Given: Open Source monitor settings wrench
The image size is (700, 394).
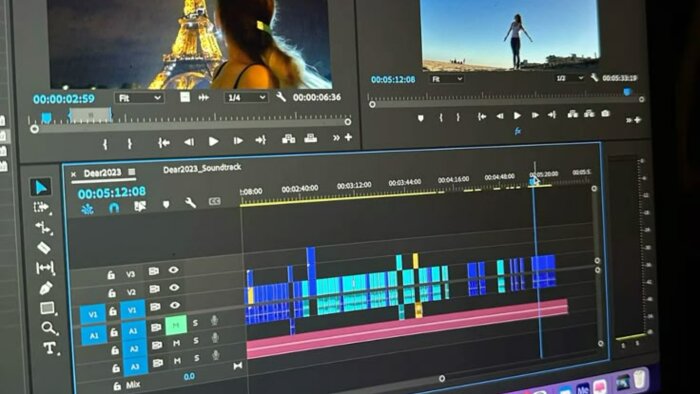Looking at the screenshot, I should (281, 96).
